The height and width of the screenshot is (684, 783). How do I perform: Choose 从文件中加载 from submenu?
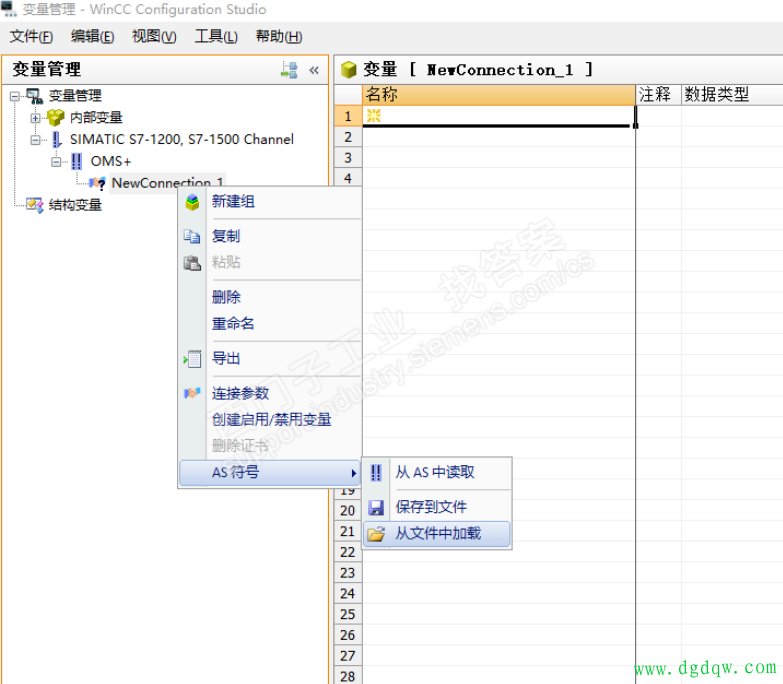[x=437, y=534]
